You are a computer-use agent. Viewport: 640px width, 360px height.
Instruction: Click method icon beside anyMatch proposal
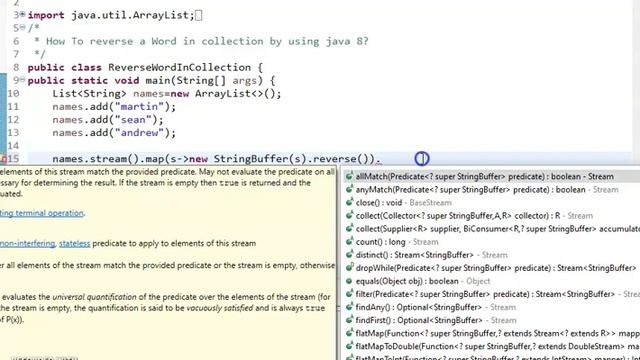point(349,189)
